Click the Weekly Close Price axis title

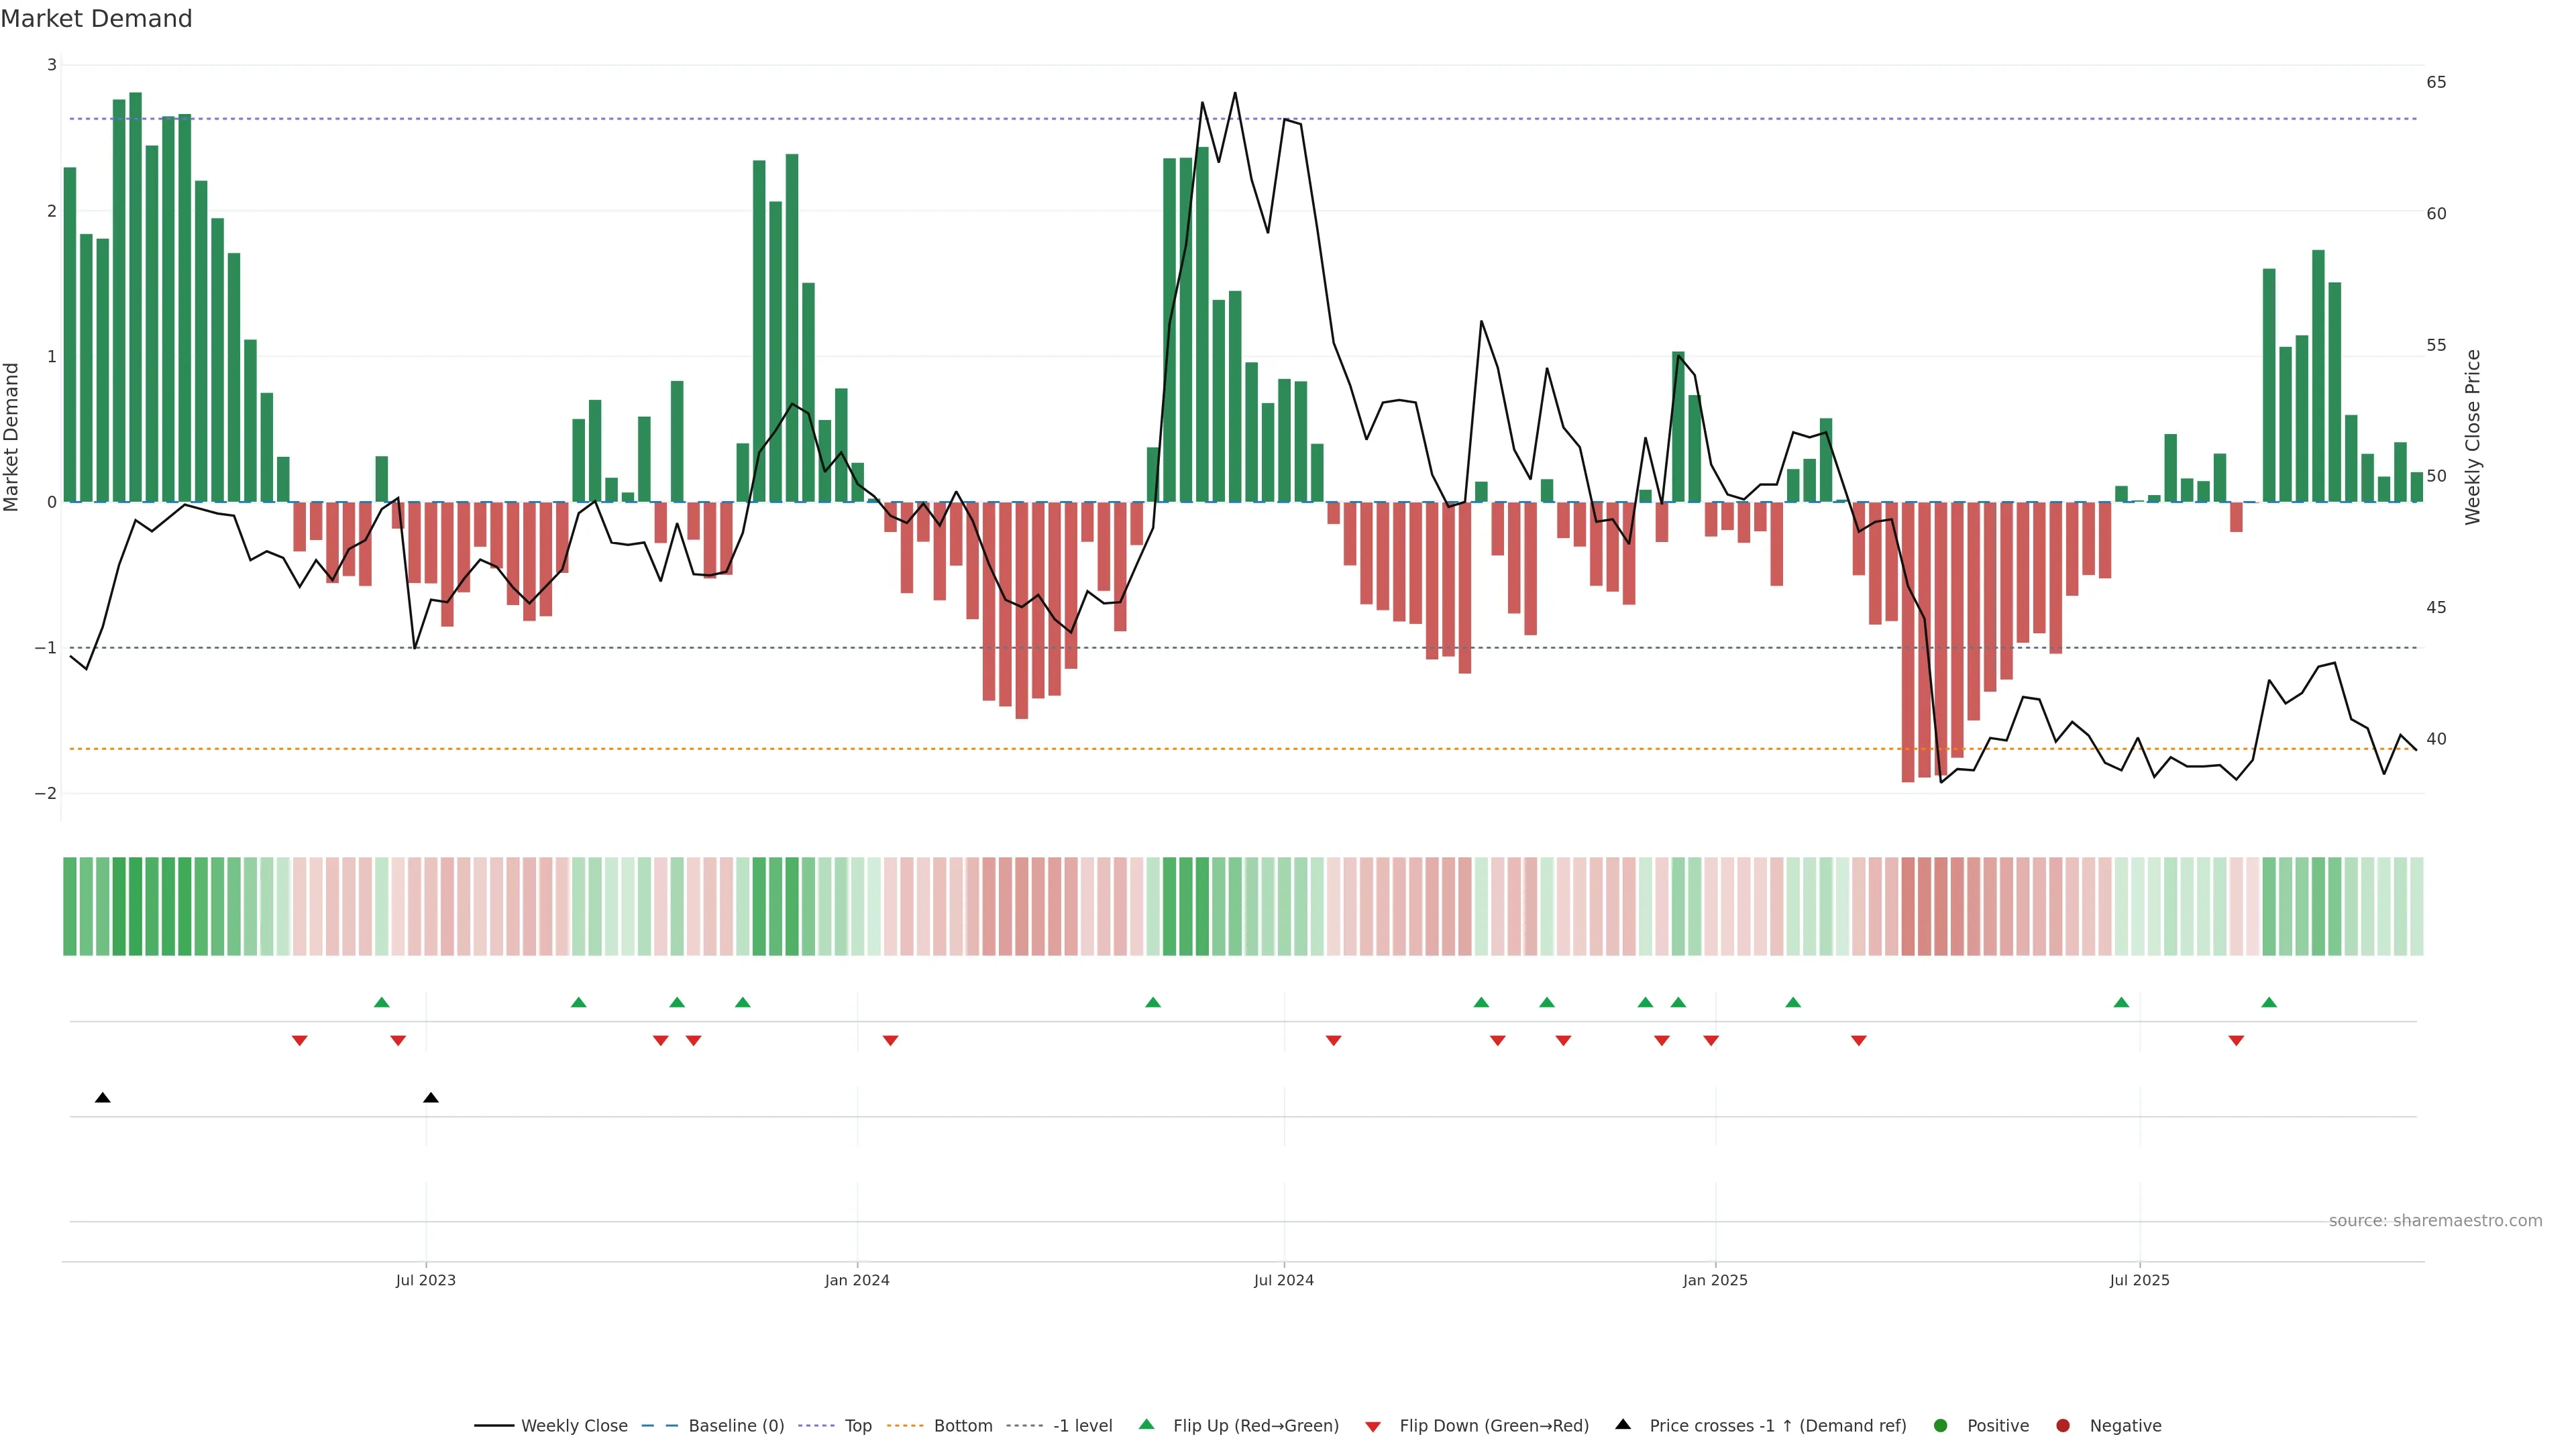pos(2473,437)
